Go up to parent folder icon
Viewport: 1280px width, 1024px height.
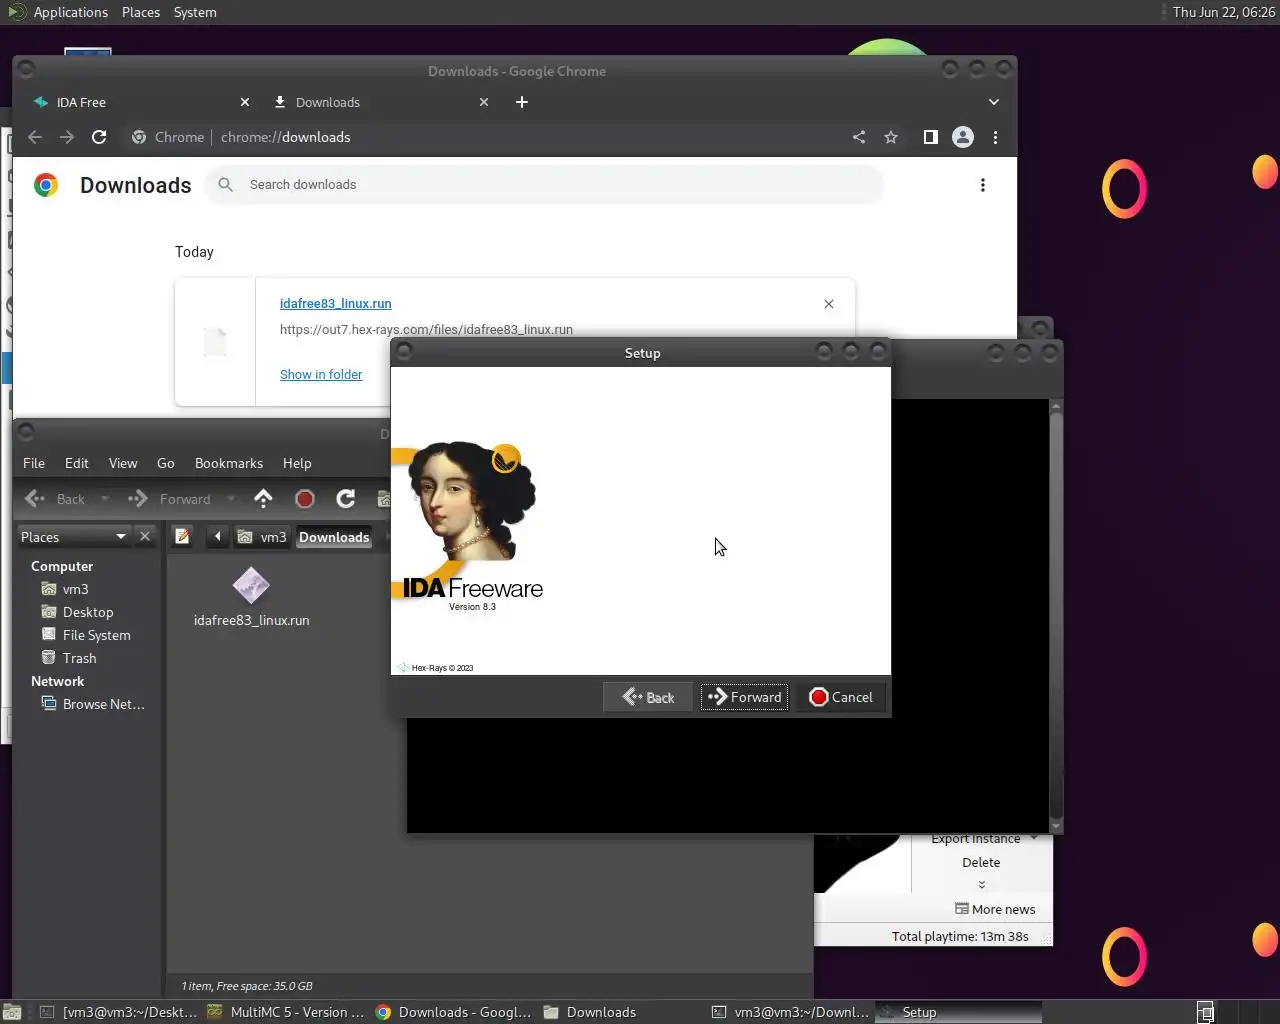click(x=263, y=498)
